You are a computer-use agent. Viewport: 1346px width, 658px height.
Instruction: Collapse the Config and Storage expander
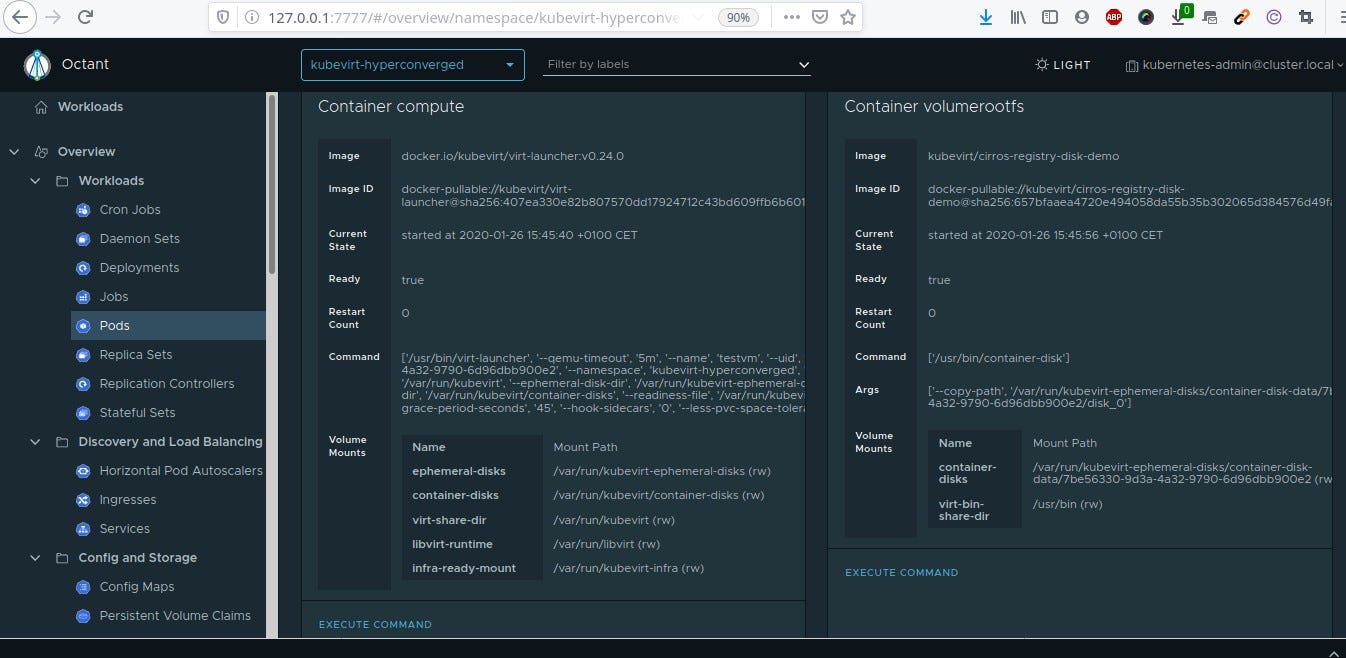click(x=35, y=558)
